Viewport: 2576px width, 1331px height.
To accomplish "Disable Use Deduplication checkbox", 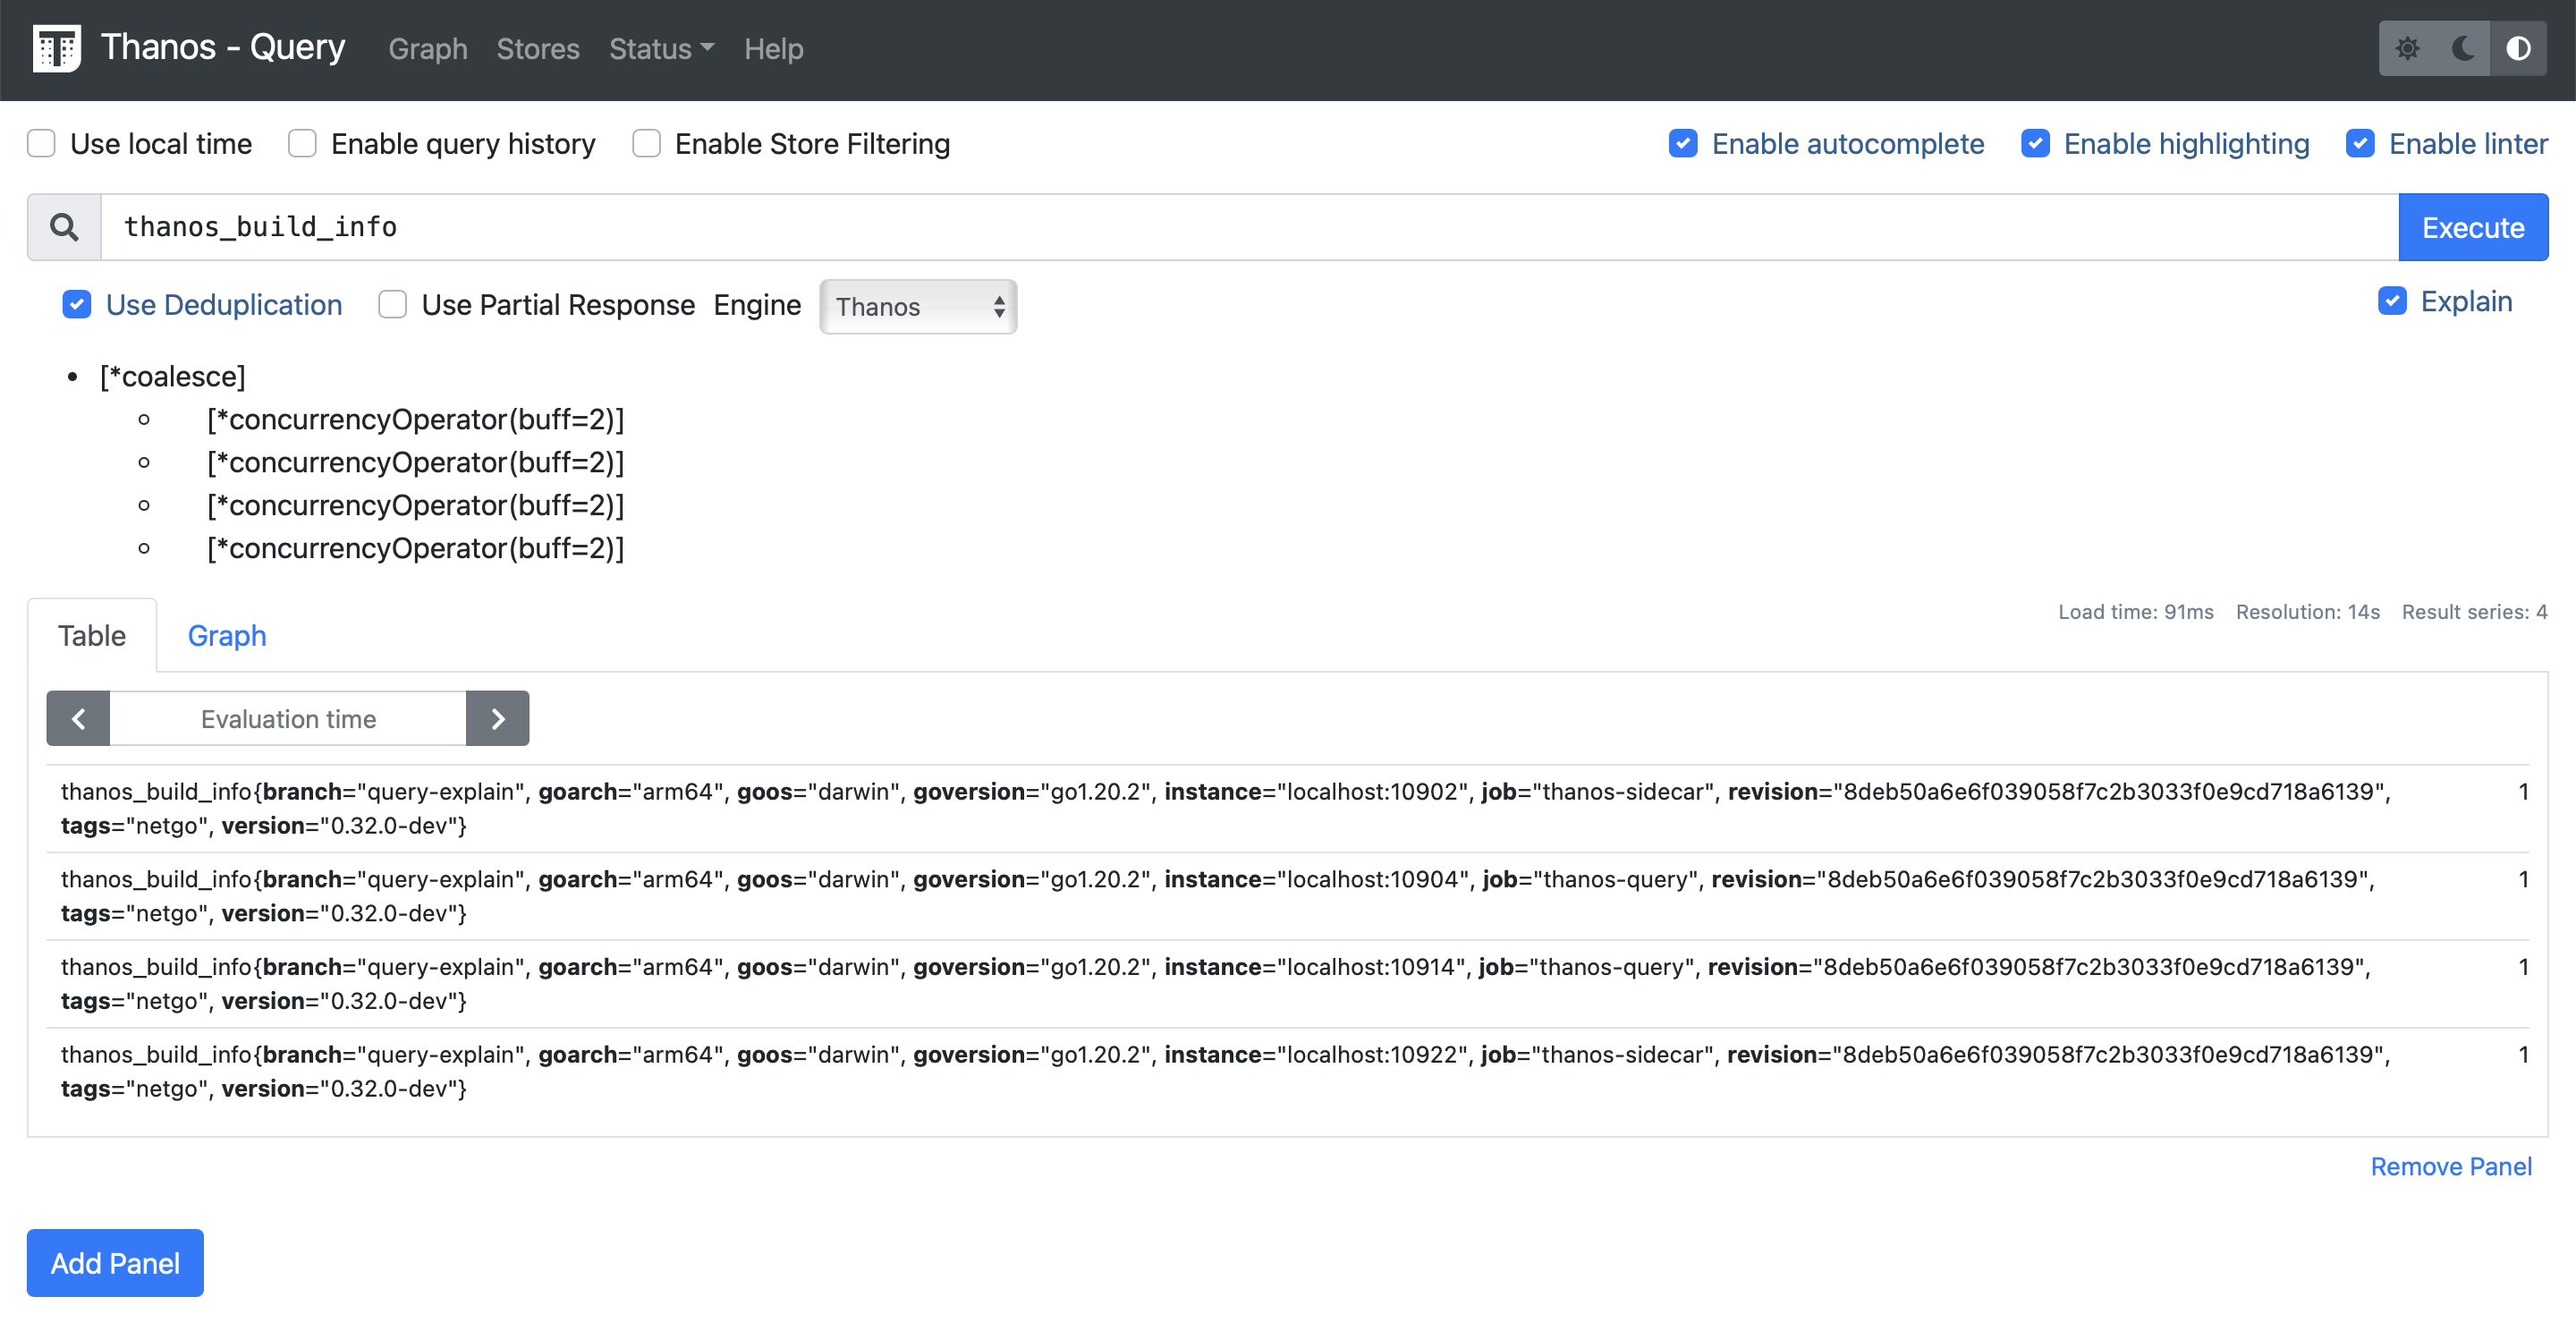I will (x=77, y=305).
